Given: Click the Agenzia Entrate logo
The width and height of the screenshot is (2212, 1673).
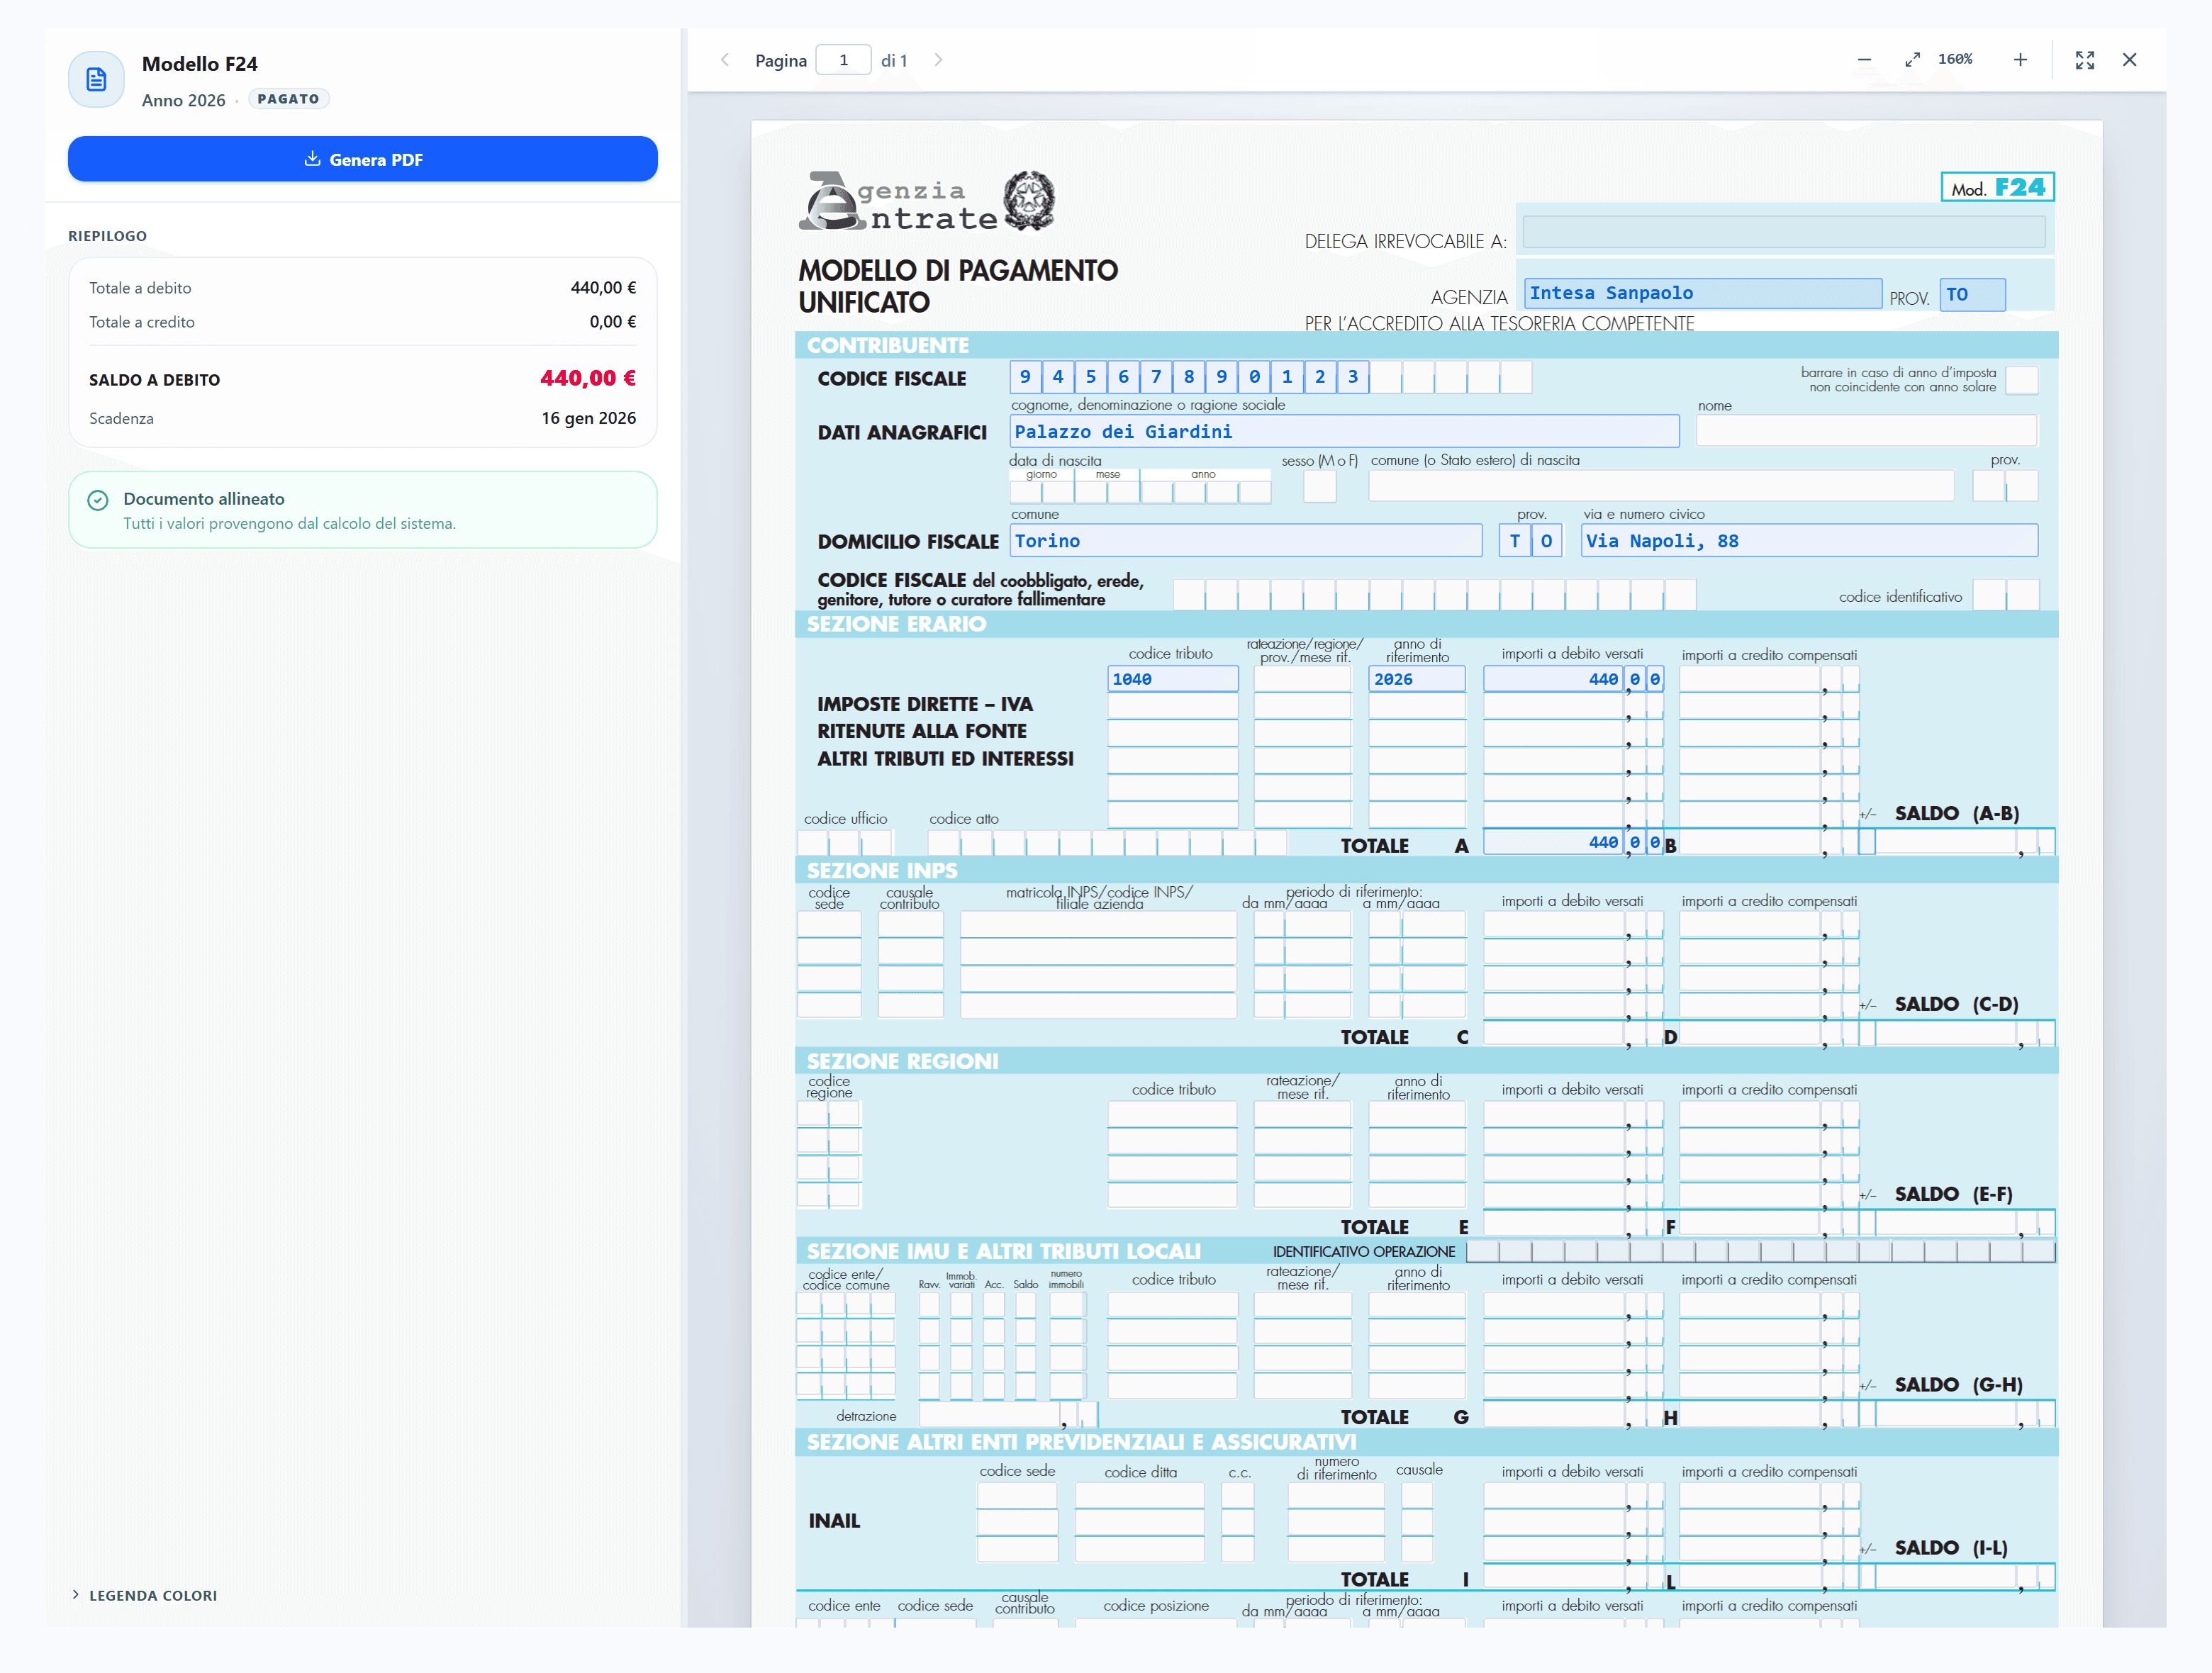Looking at the screenshot, I should [926, 201].
